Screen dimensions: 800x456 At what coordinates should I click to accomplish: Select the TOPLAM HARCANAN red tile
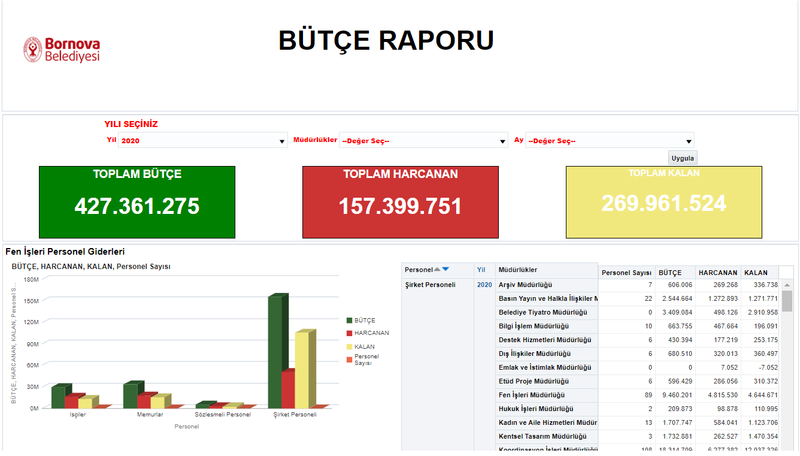point(401,202)
